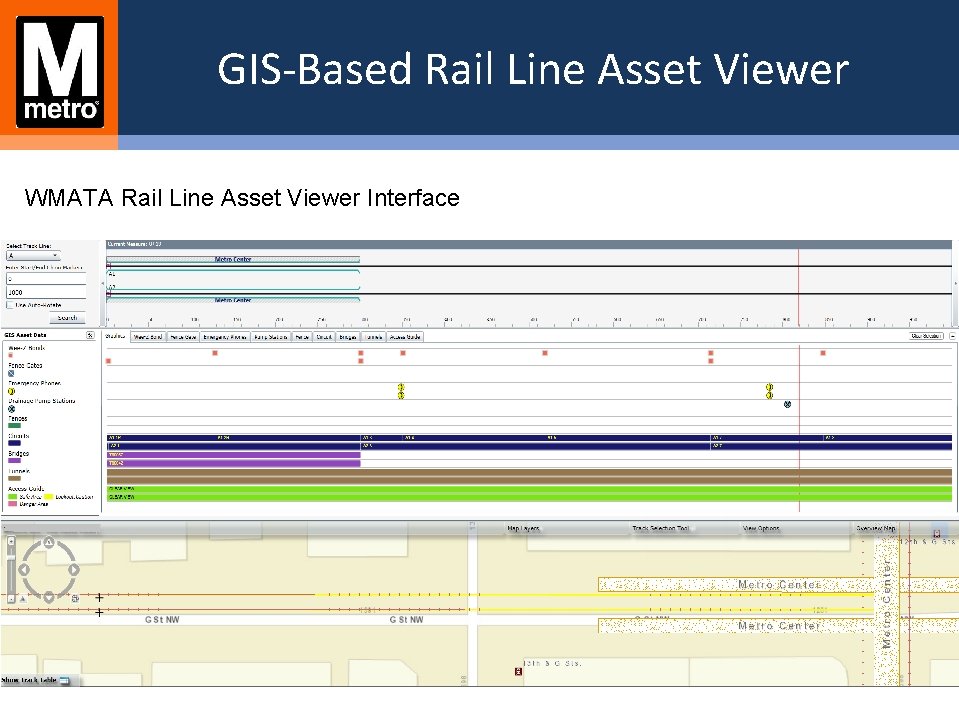Viewport: 959px width, 719px height.
Task: Select the Bridges tab
Action: 348,337
